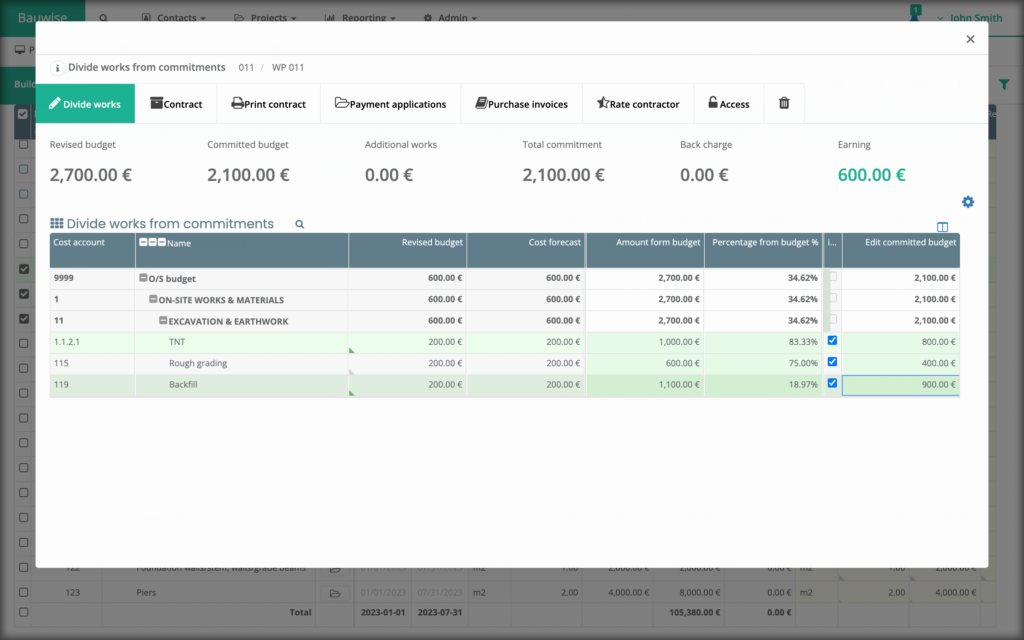
Task: Open the blue gear settings icon
Action: tap(968, 202)
